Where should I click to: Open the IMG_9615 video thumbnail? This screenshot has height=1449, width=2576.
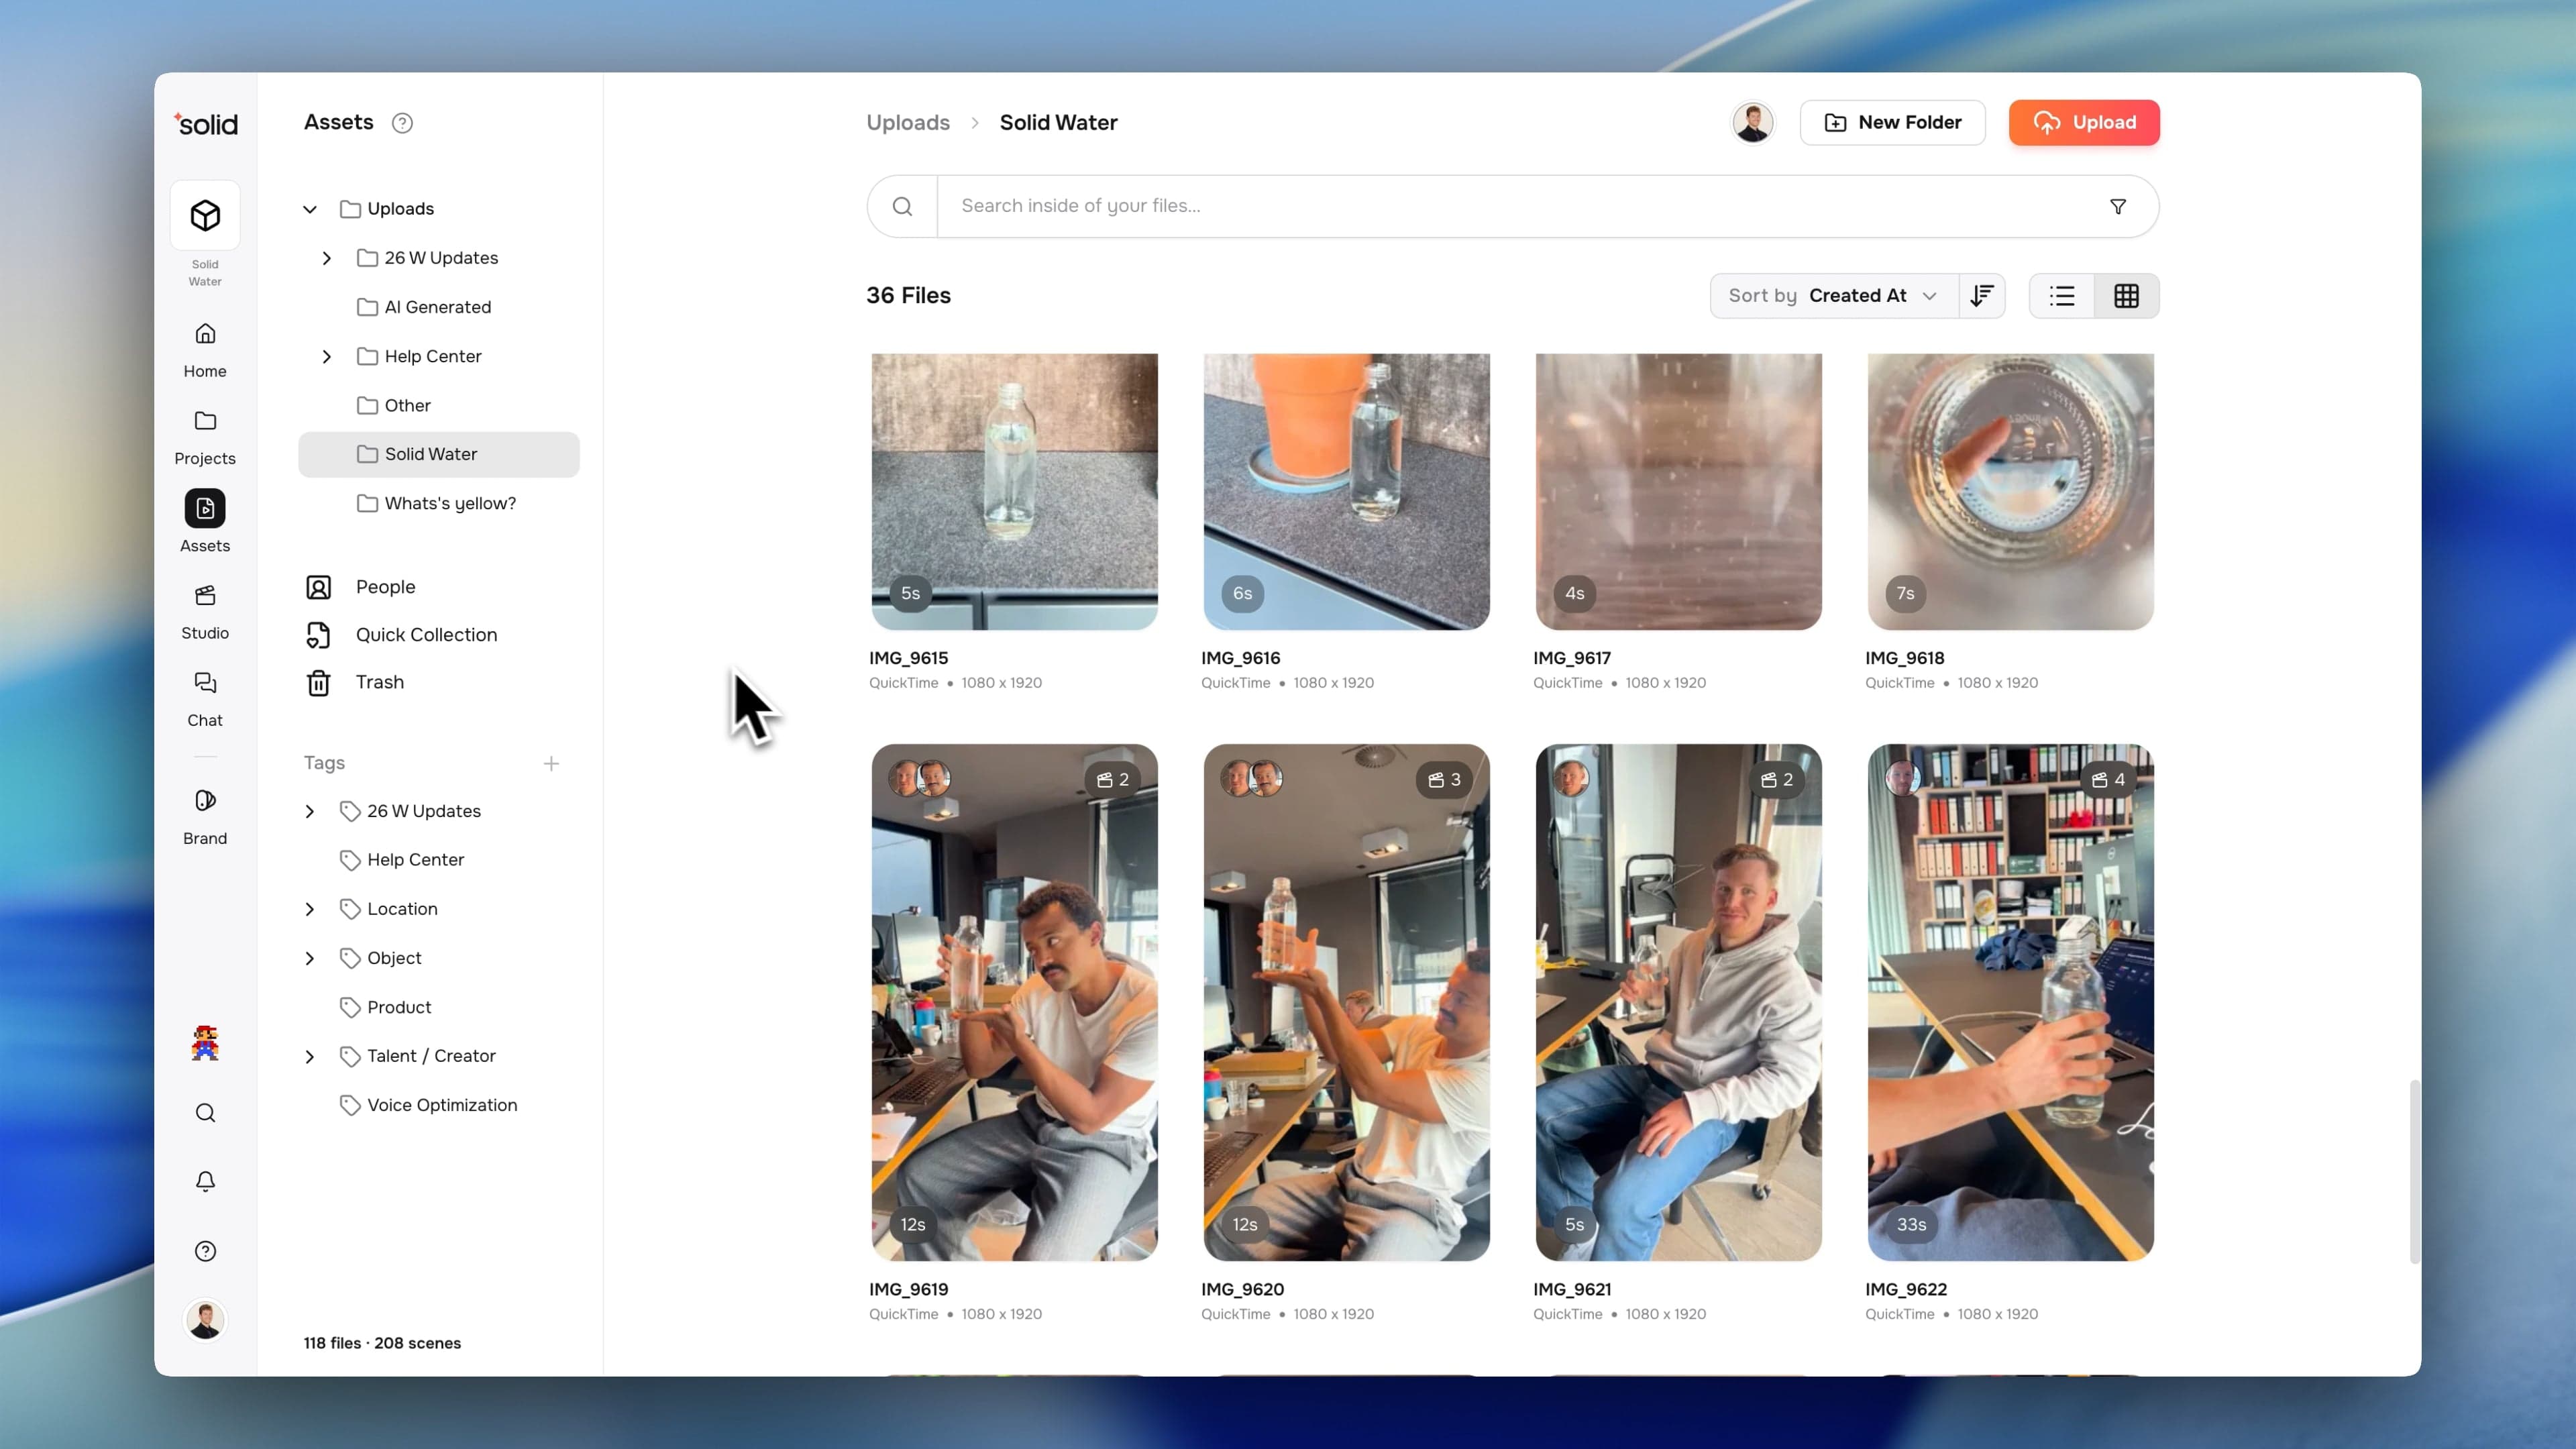click(x=1014, y=491)
